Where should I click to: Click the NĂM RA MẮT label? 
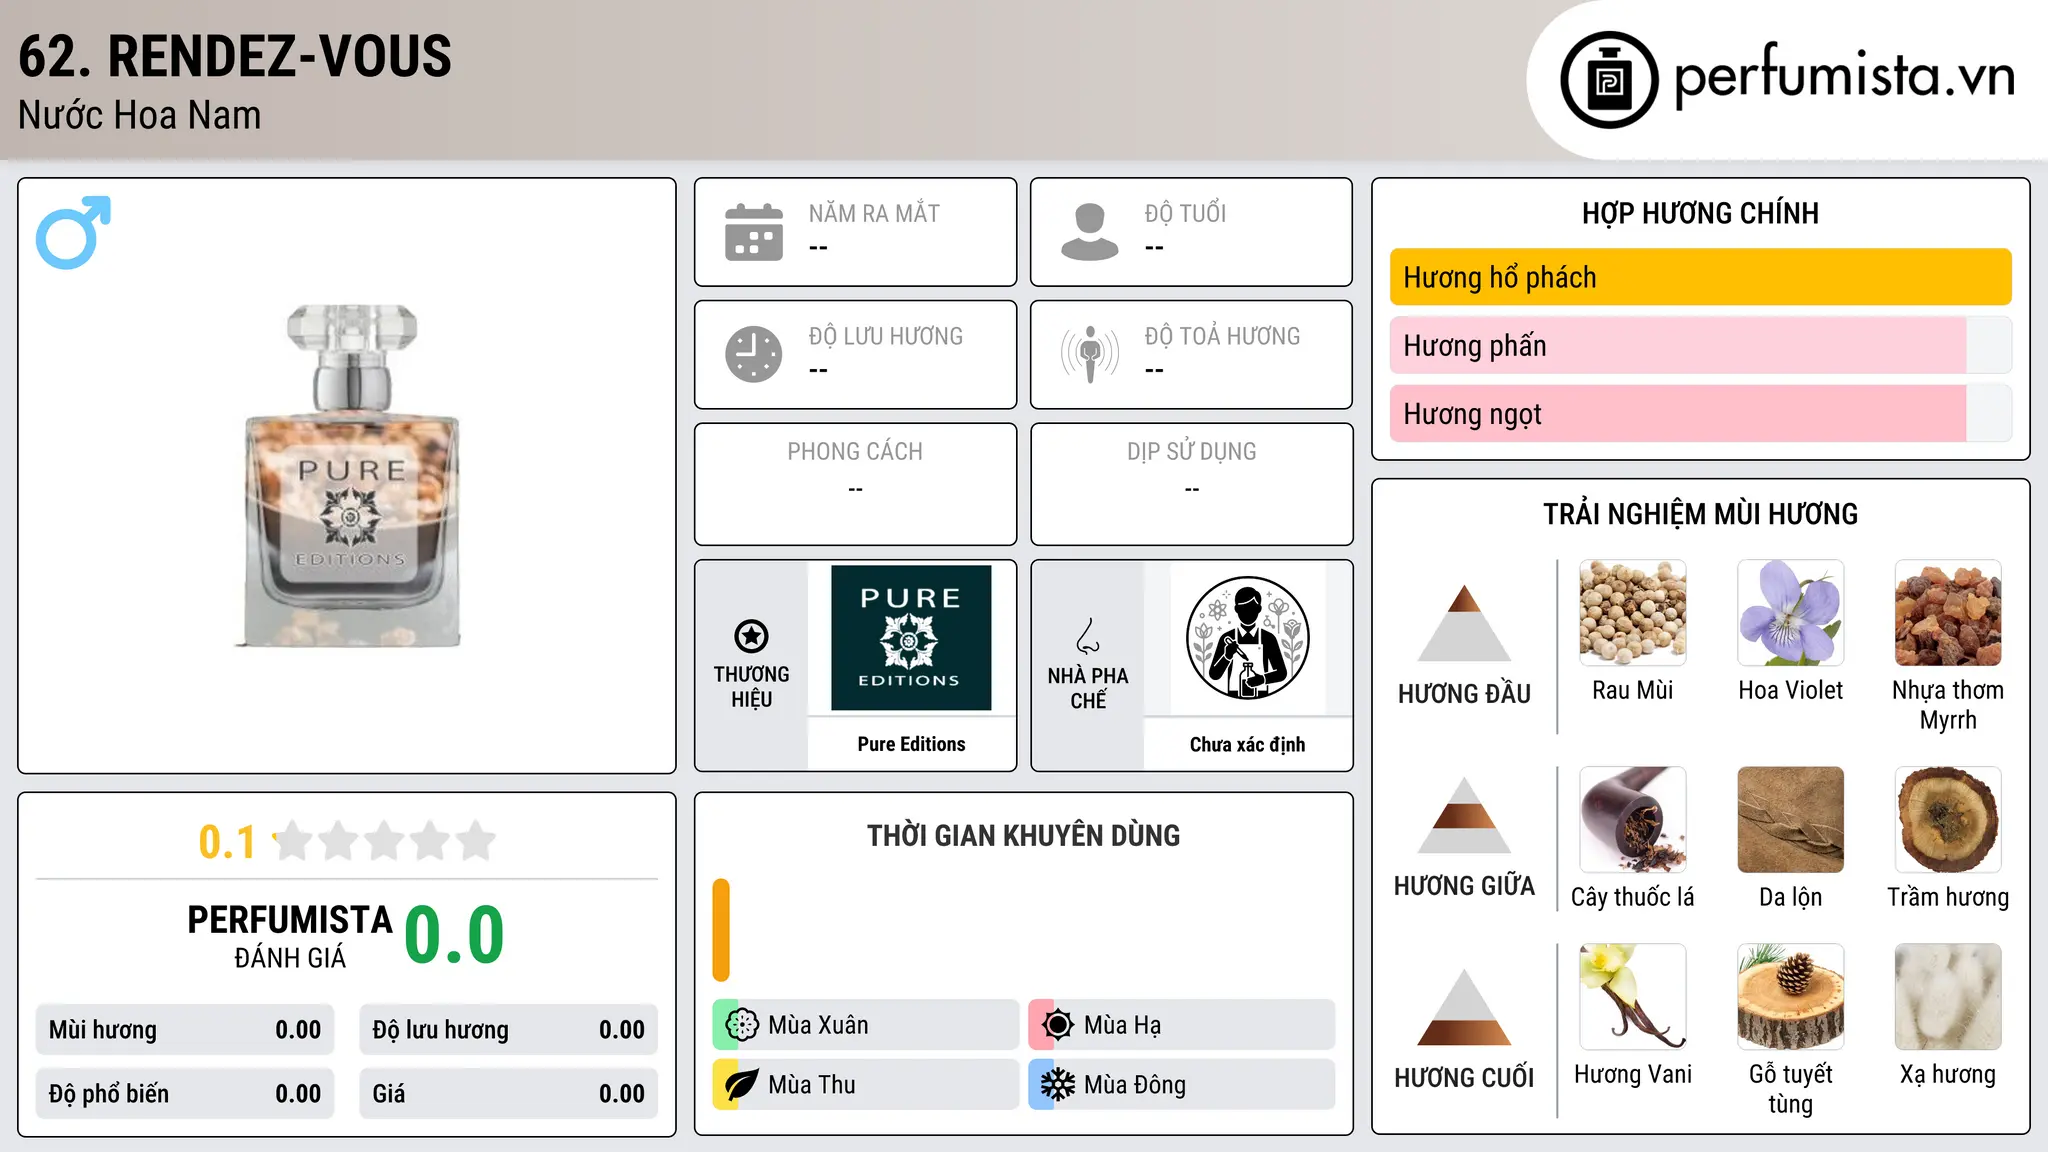(x=874, y=213)
